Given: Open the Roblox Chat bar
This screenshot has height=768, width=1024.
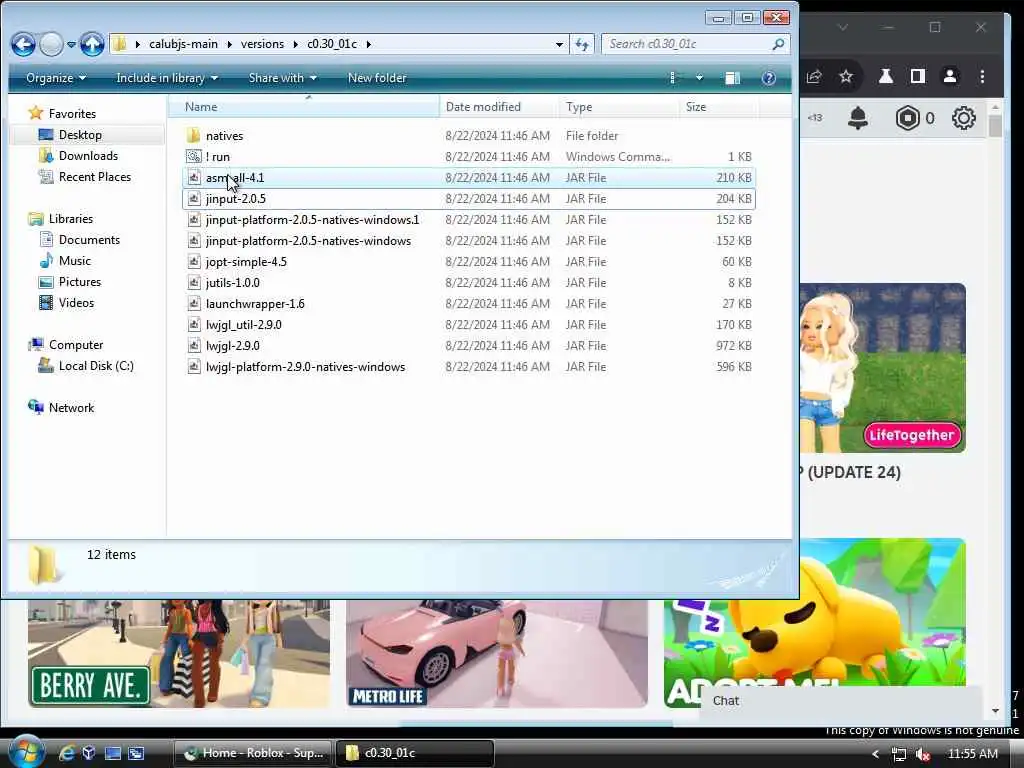Looking at the screenshot, I should click(840, 701).
